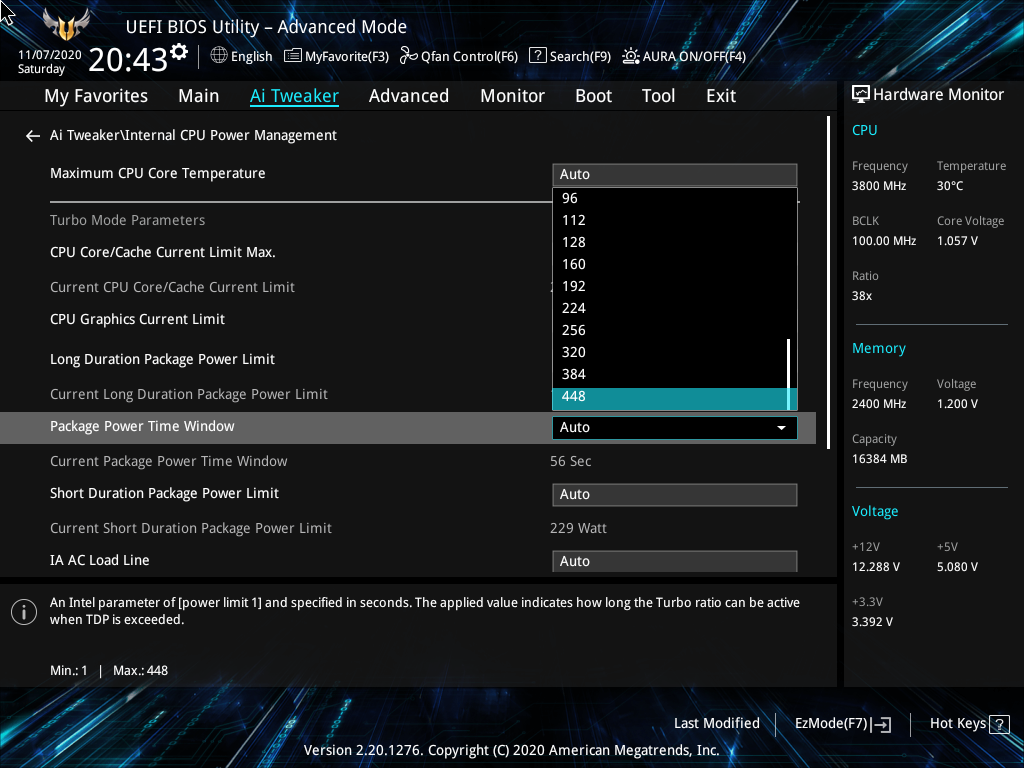
Task: Click the date 11/07/2020
Action: pyautogui.click(x=50, y=55)
